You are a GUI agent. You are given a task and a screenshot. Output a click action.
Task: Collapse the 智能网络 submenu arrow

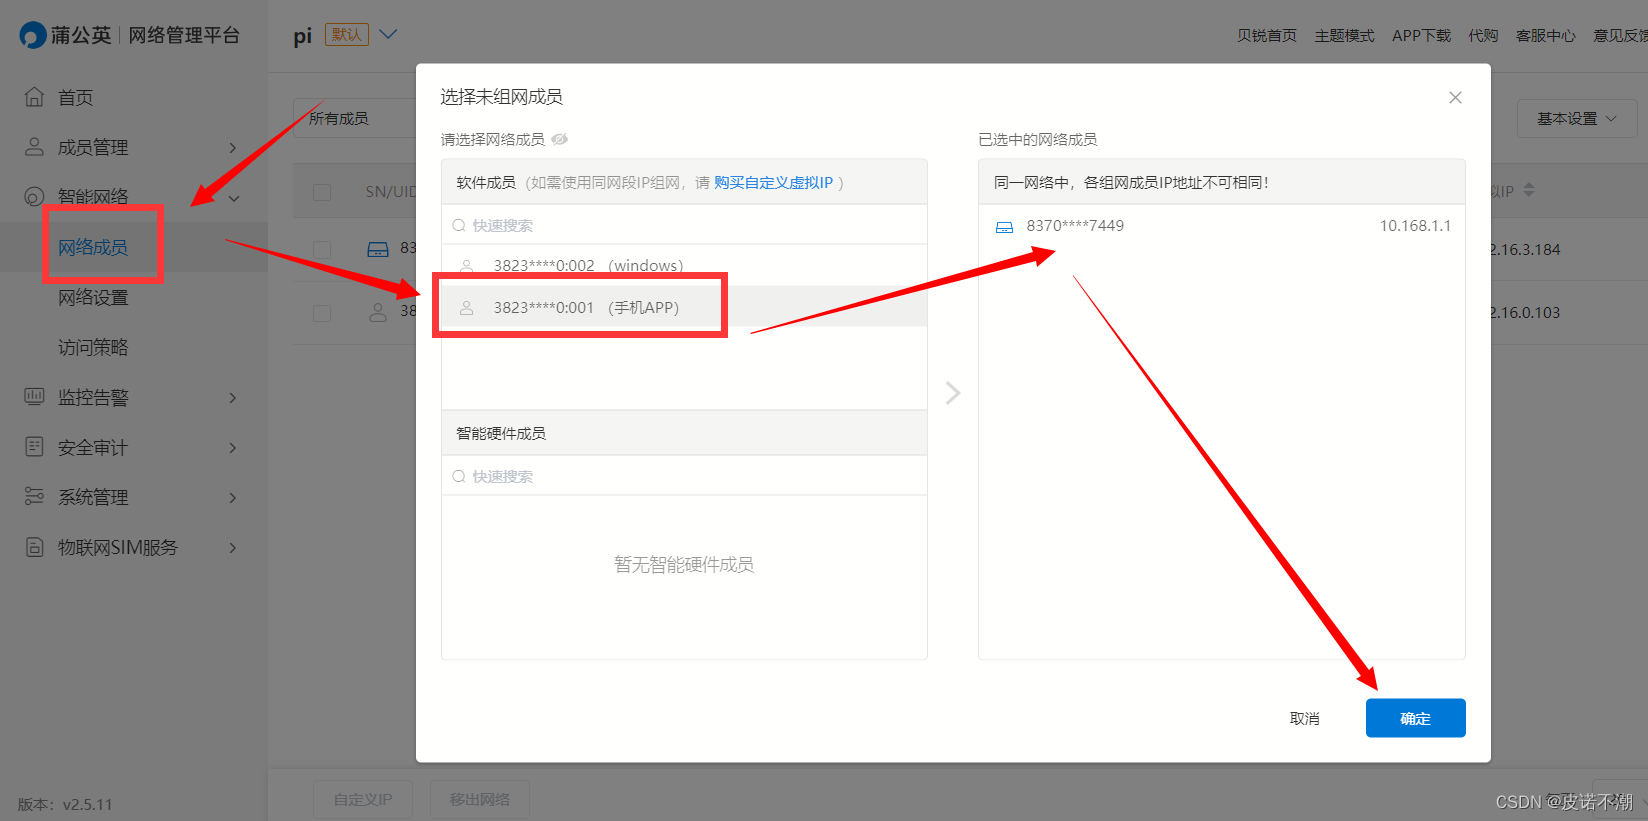pos(234,198)
